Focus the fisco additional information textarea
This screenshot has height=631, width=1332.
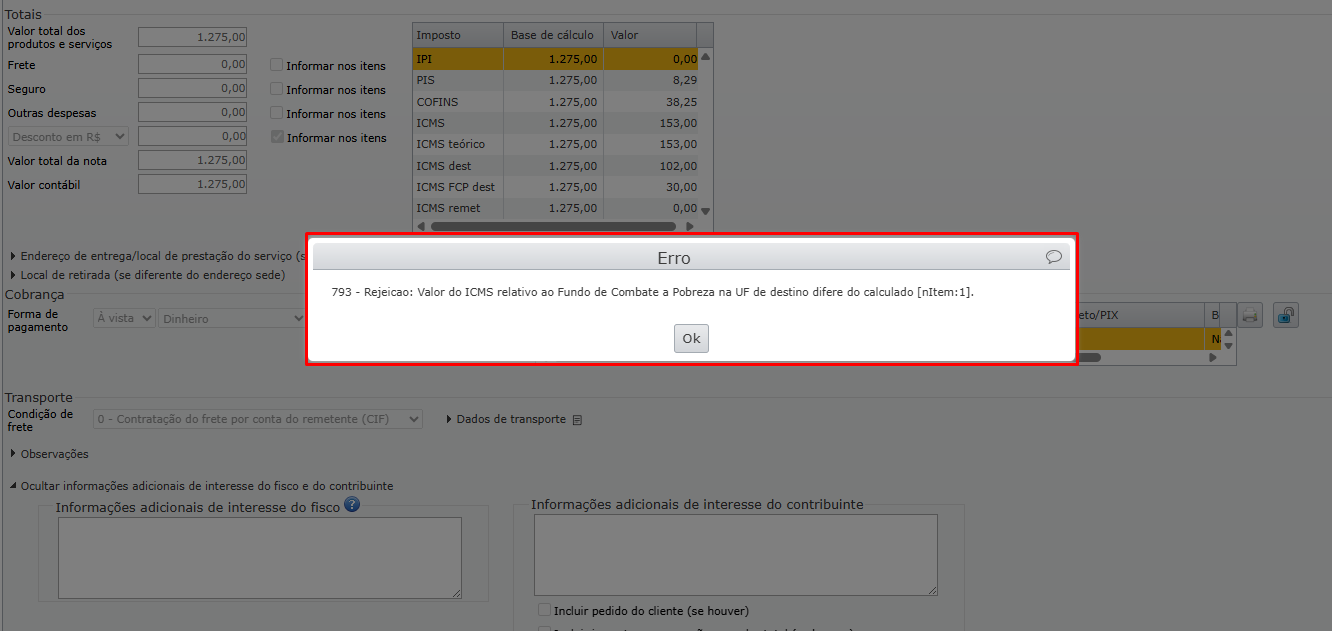coord(260,558)
